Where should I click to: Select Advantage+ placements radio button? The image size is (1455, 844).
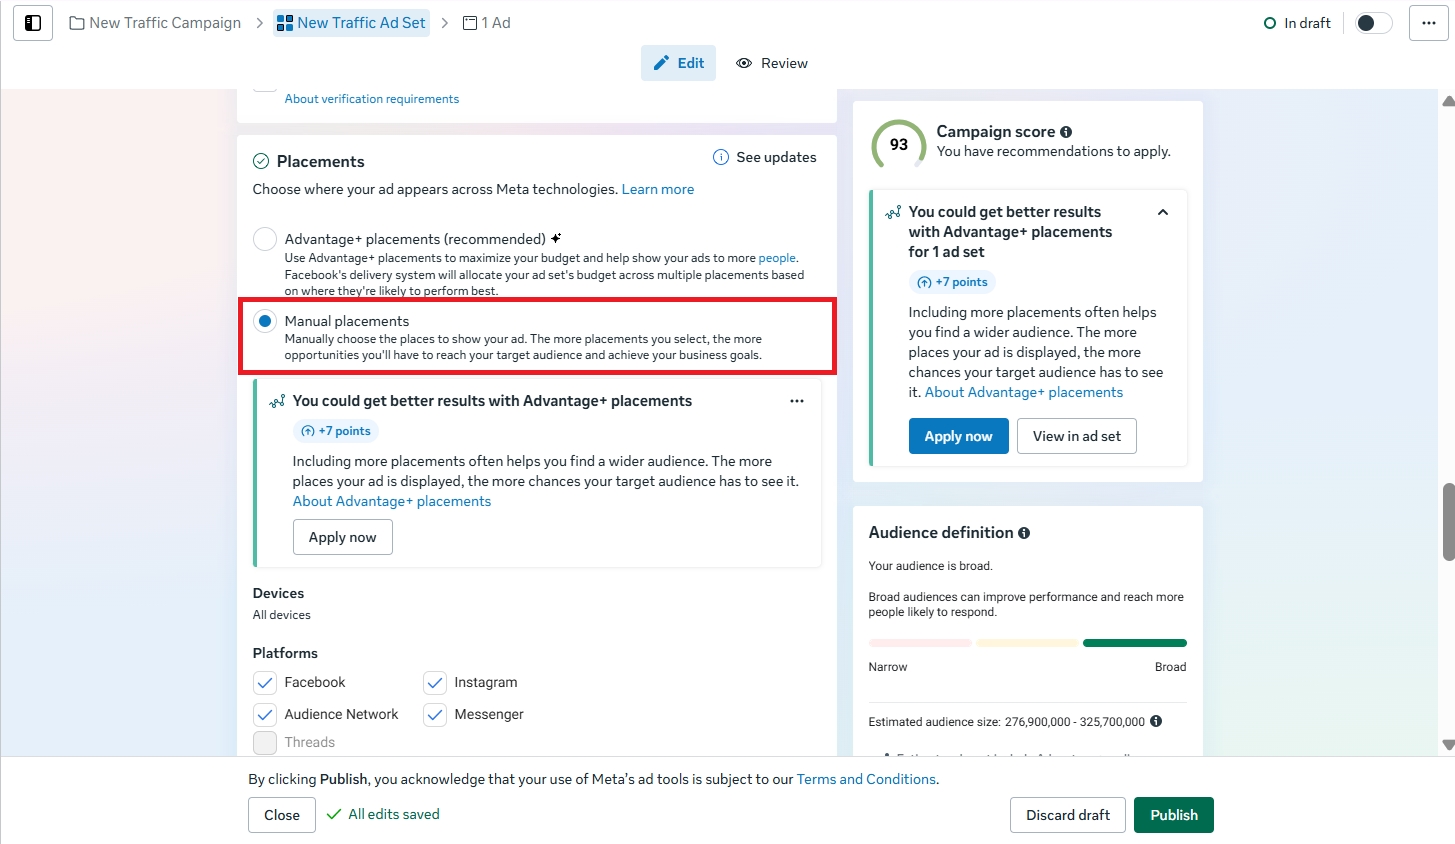pos(265,239)
